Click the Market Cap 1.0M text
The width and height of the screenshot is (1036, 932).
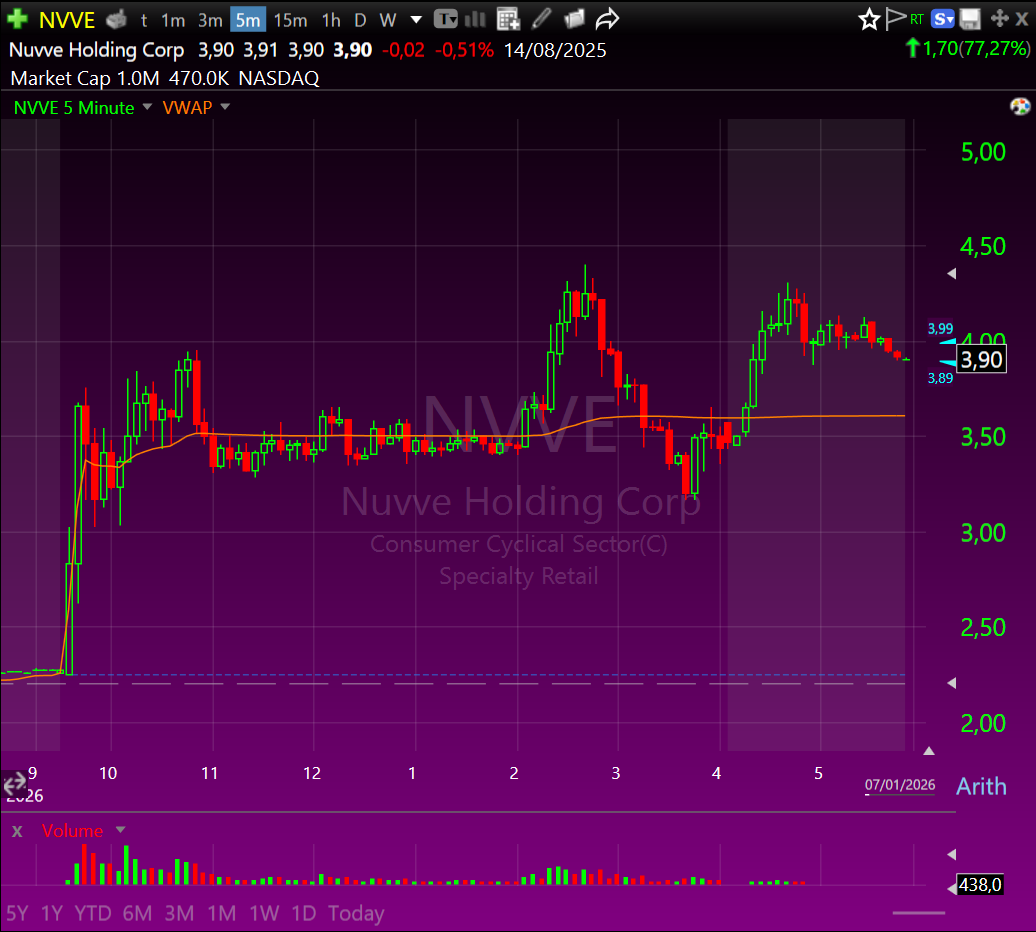coord(85,79)
